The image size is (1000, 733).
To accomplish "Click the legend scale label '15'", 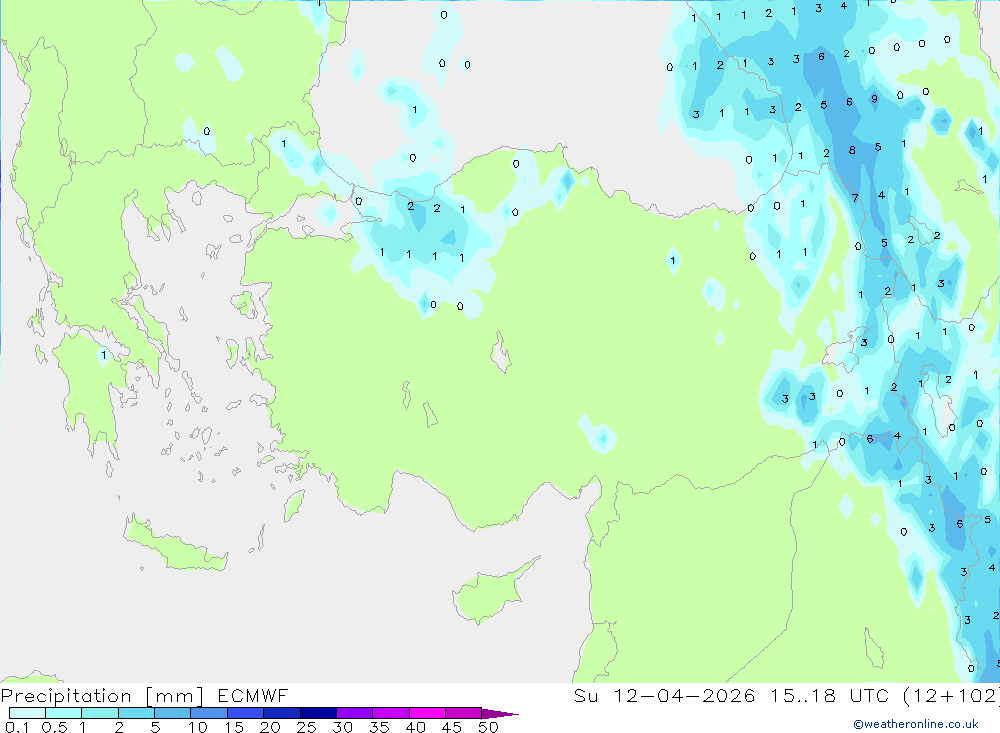I will (x=234, y=727).
